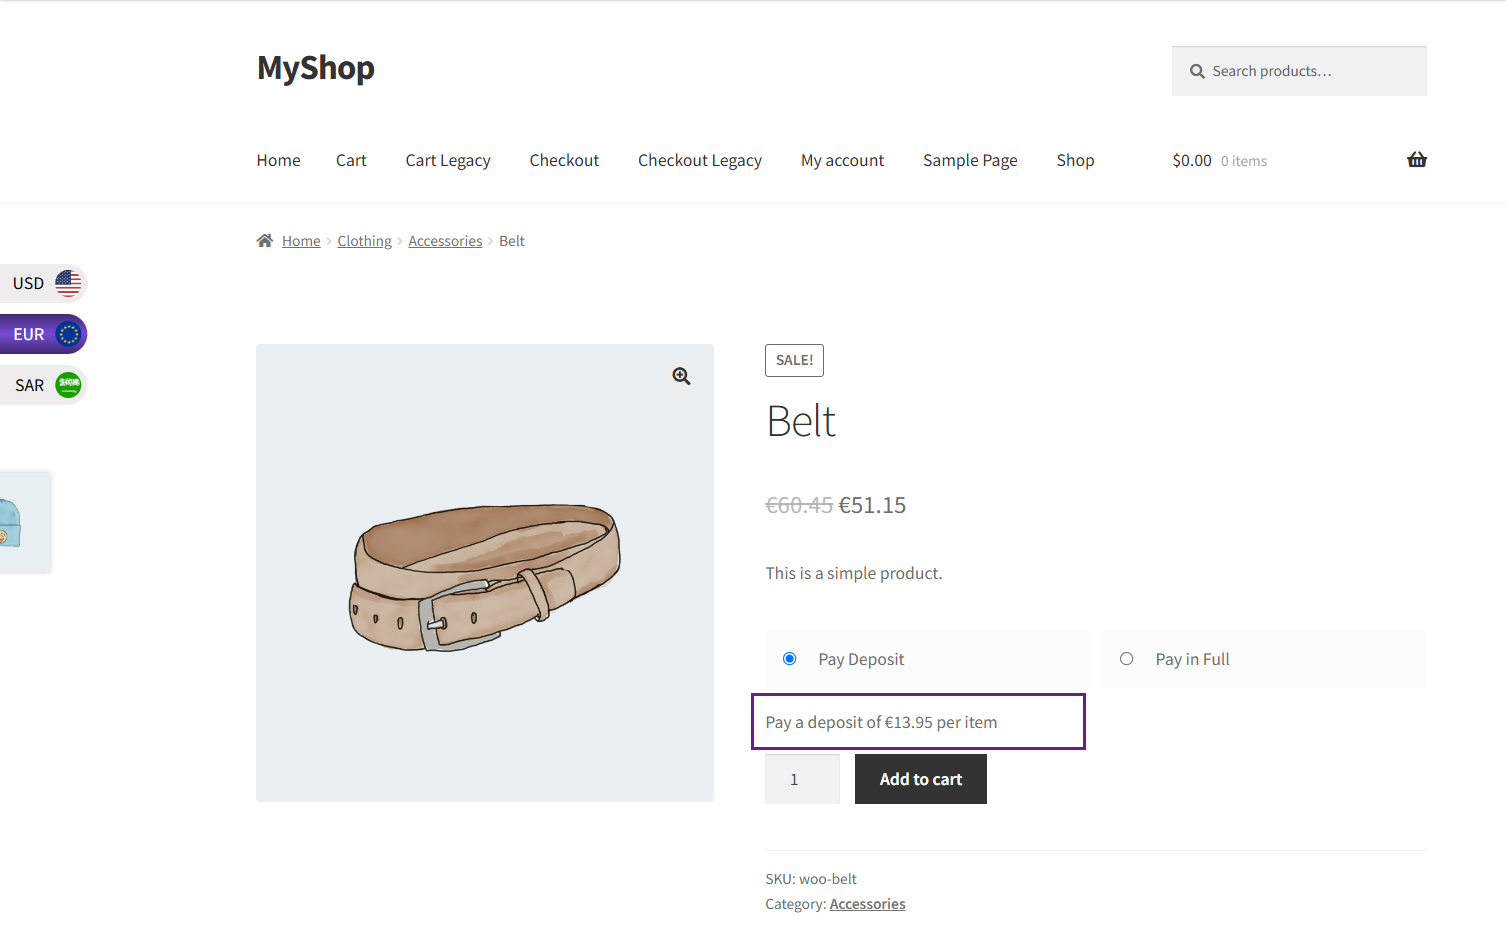Open the Checkout Legacy menu item
The width and height of the screenshot is (1506, 945).
700,160
